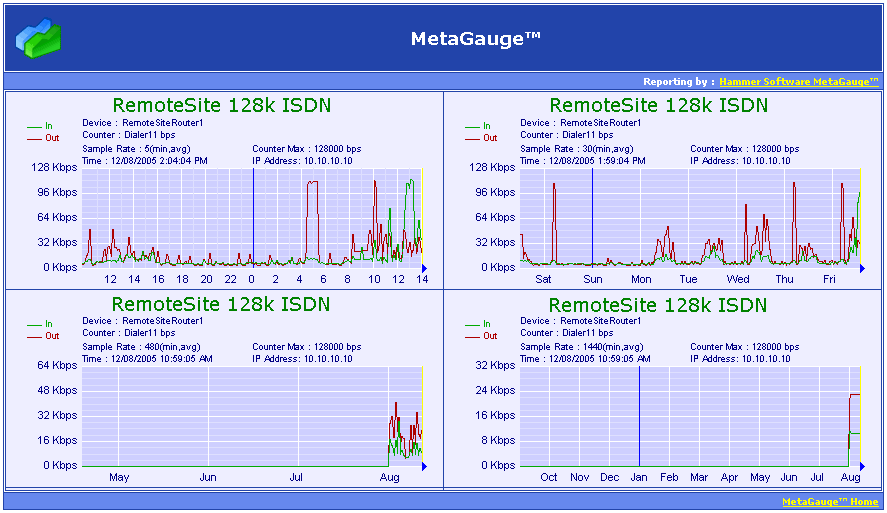887x513 pixels.
Task: Click the green In legend of the 480-minute graph
Action: [x=40, y=324]
